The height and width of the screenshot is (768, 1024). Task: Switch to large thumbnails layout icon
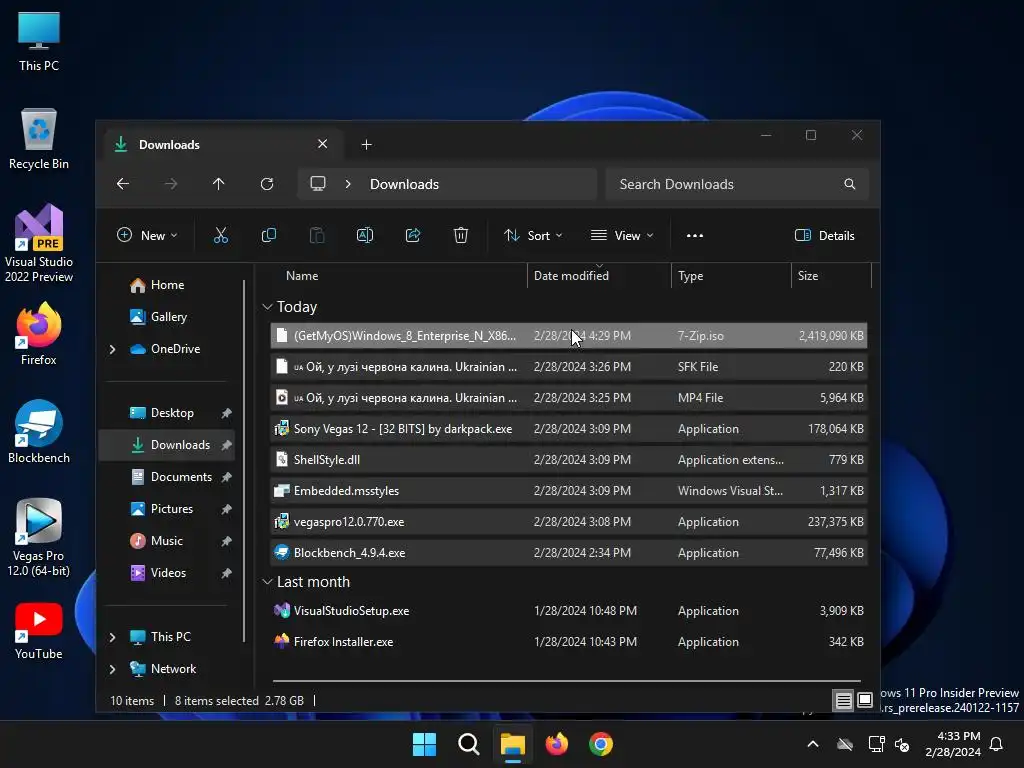(865, 701)
